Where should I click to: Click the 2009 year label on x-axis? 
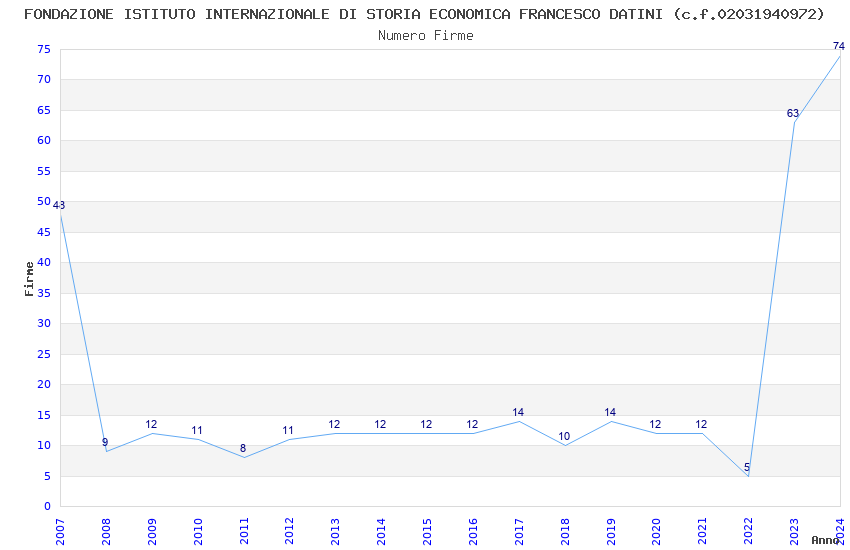[152, 532]
